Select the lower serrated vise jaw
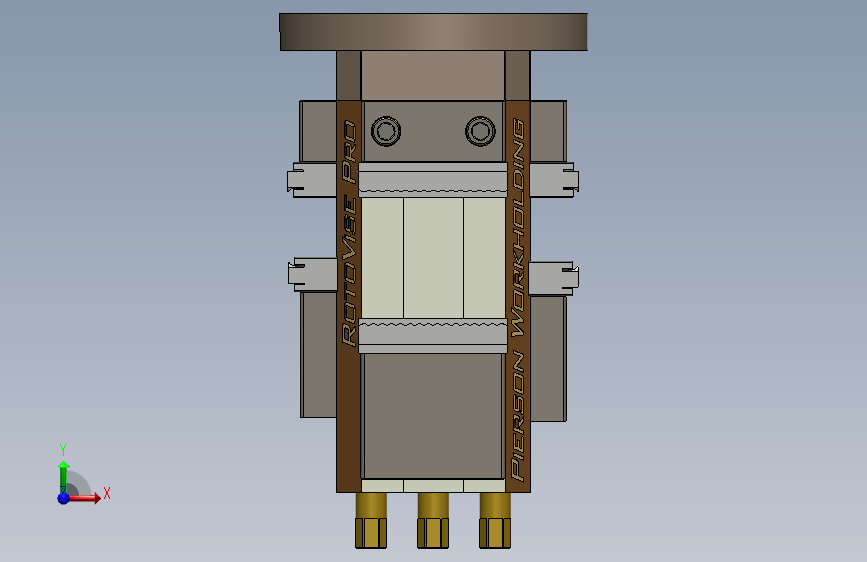The height and width of the screenshot is (562, 867). tap(433, 336)
